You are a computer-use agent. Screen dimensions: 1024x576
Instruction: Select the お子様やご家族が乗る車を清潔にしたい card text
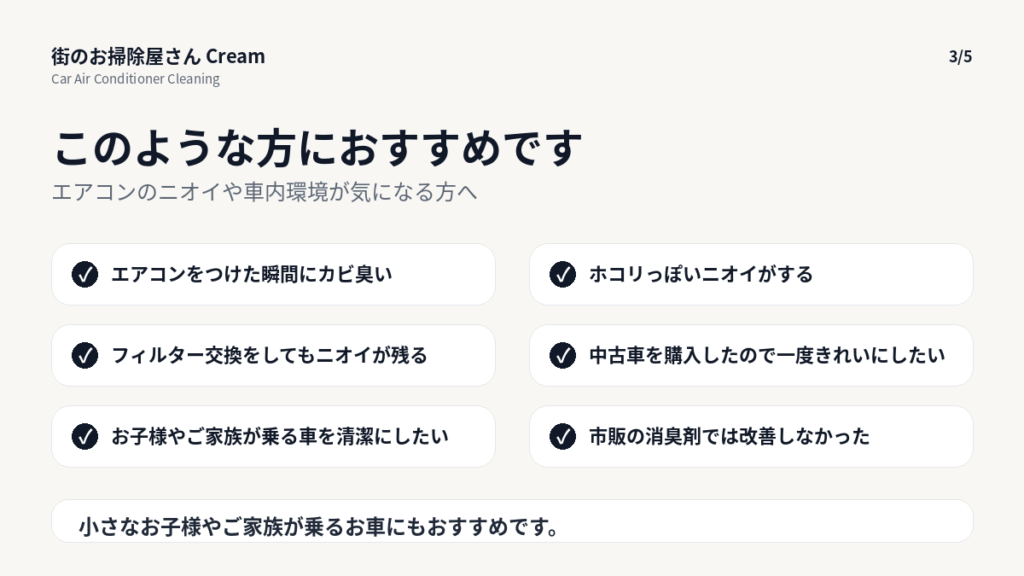pyautogui.click(x=280, y=436)
